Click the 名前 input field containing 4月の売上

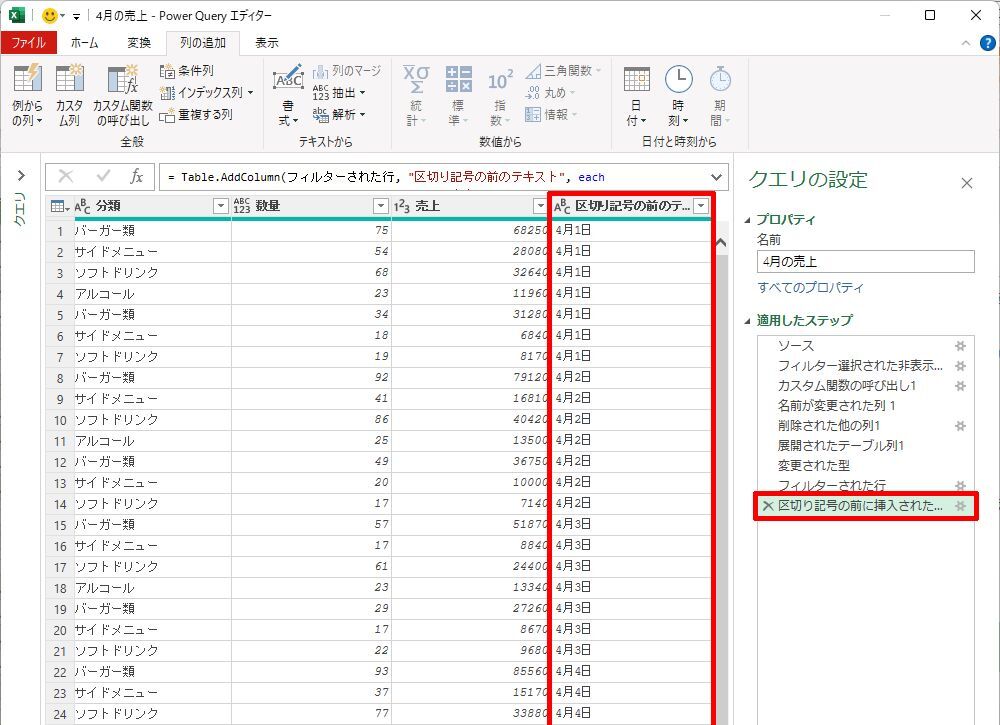click(x=865, y=262)
